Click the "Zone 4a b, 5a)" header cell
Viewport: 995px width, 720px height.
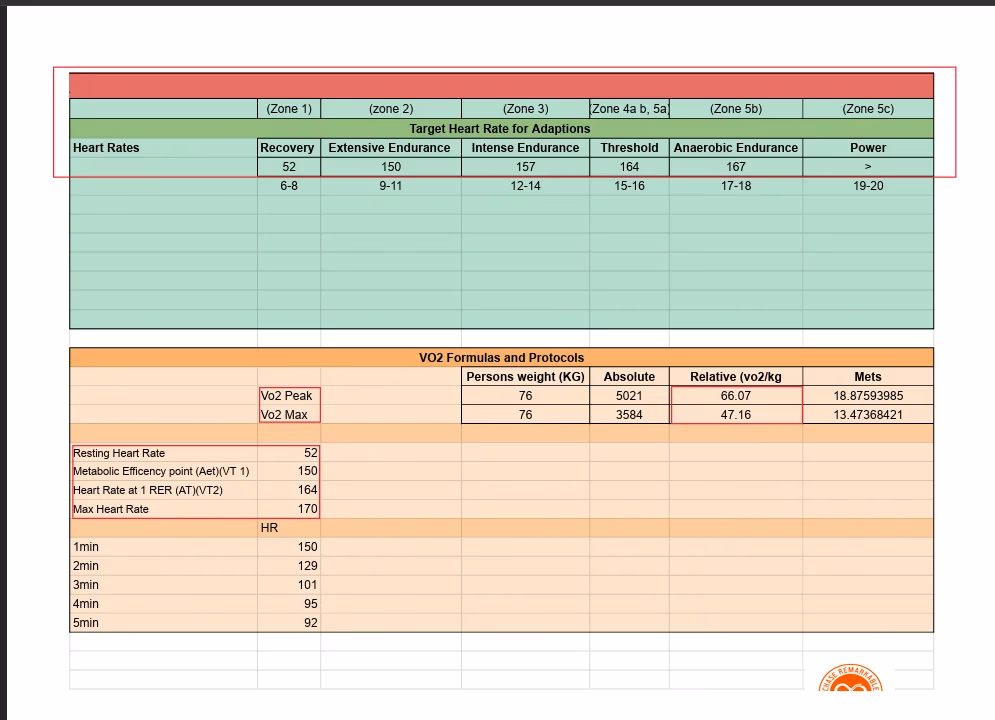point(629,108)
